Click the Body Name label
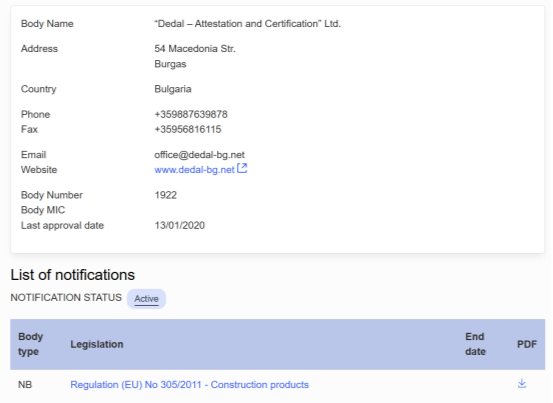553x403 pixels. 47,24
